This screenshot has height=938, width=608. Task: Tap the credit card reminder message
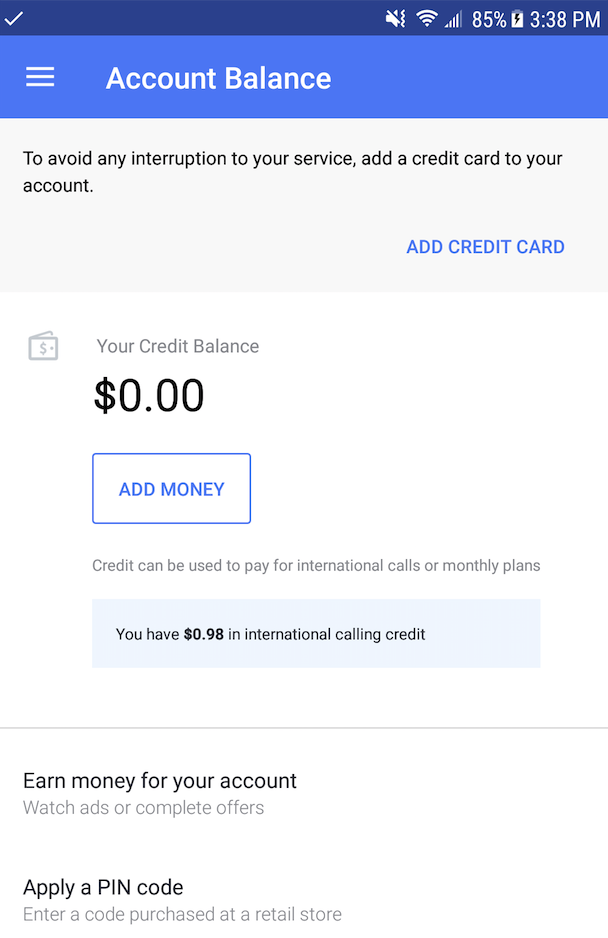pyautogui.click(x=293, y=171)
